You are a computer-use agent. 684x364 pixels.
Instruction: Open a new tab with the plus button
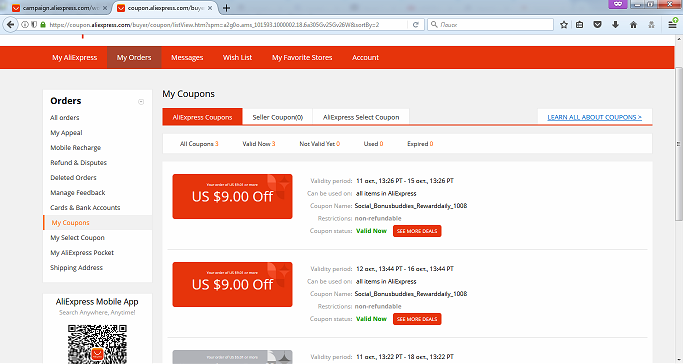[226, 8]
